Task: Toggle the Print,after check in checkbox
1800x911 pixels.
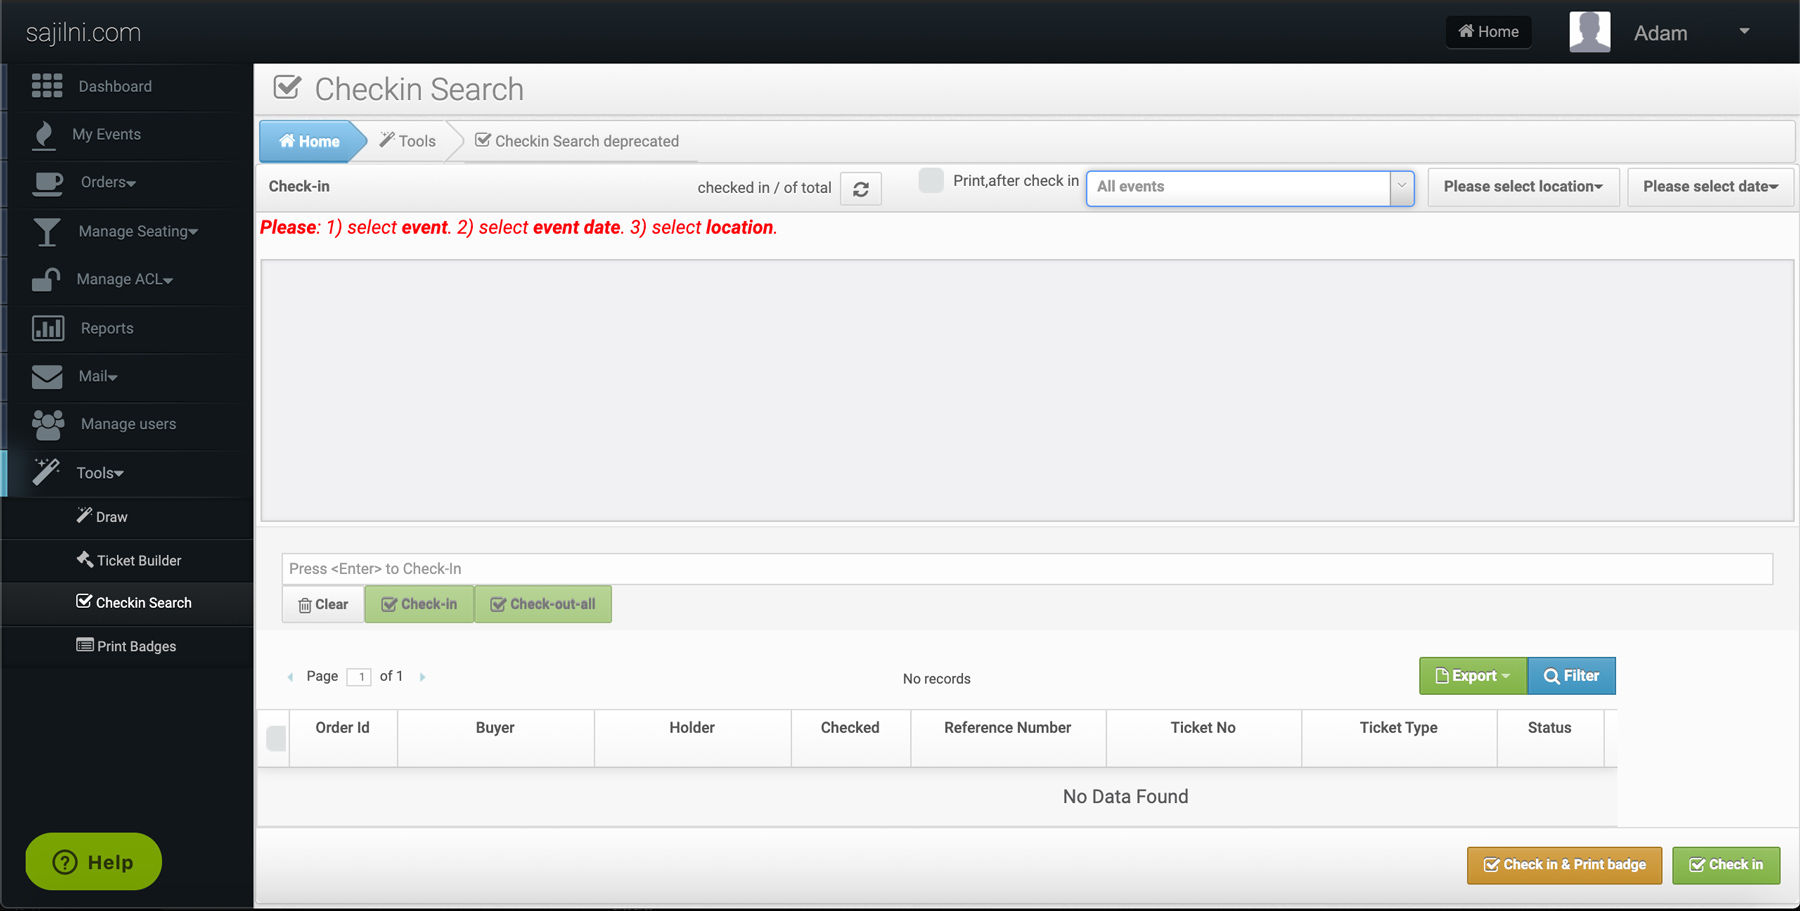Action: (x=931, y=180)
